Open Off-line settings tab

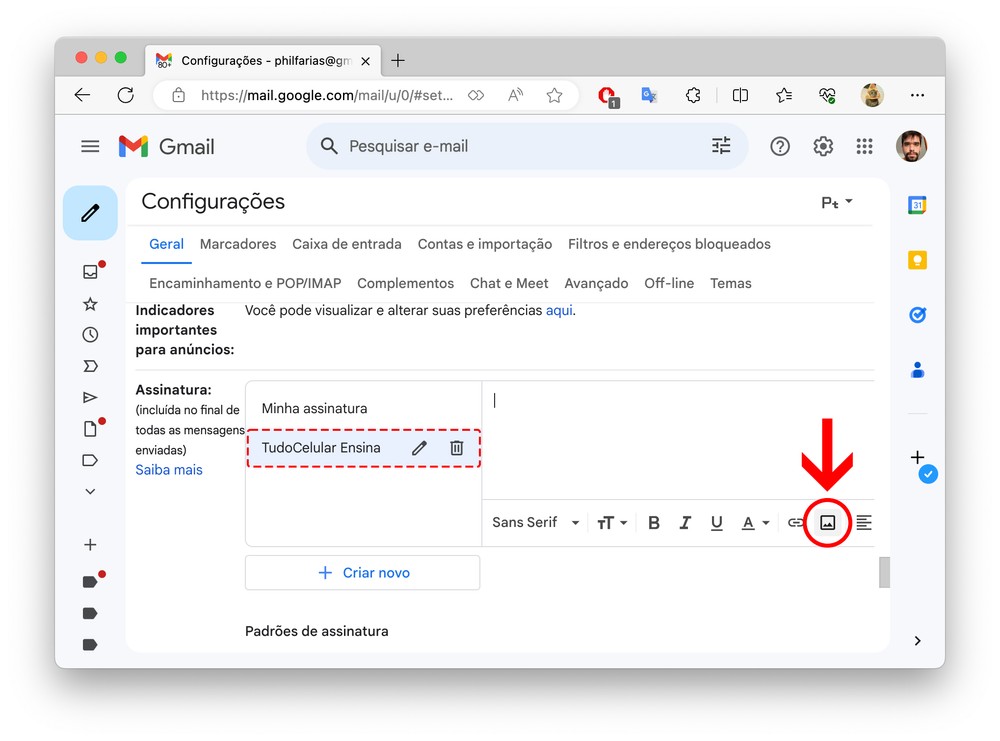[x=669, y=283]
